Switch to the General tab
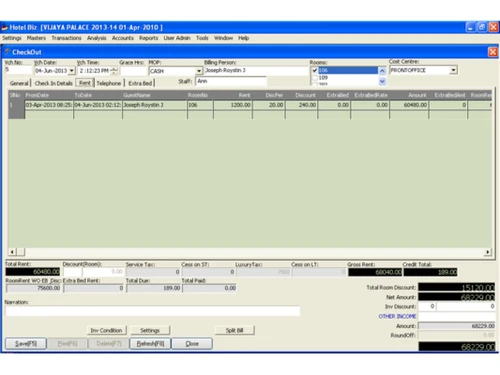This screenshot has width=500, height=375. 19,83
